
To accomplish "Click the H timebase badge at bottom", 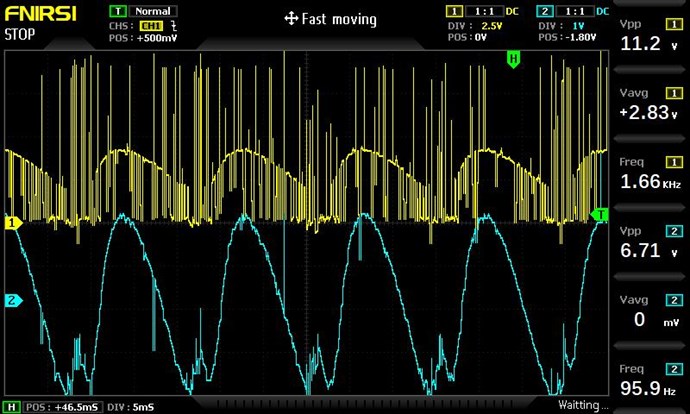I will [11, 406].
